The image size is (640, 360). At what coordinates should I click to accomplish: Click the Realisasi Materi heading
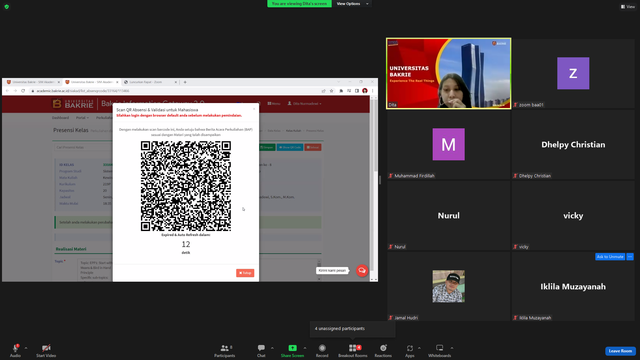71,249
